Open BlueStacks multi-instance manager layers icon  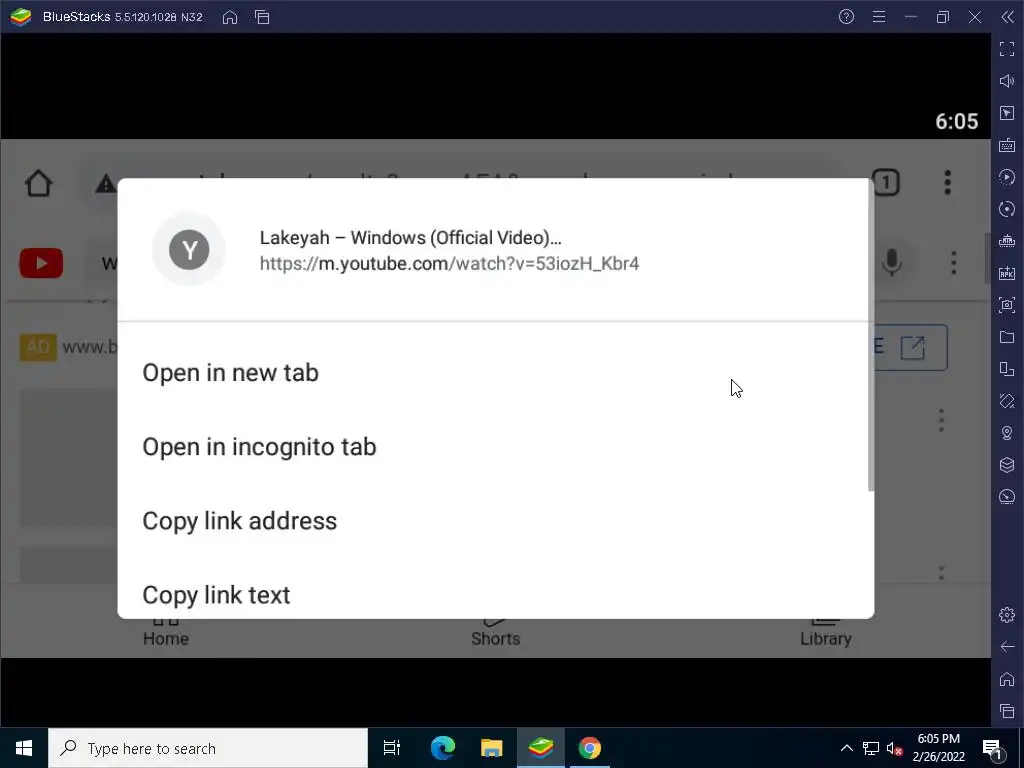[x=1007, y=465]
